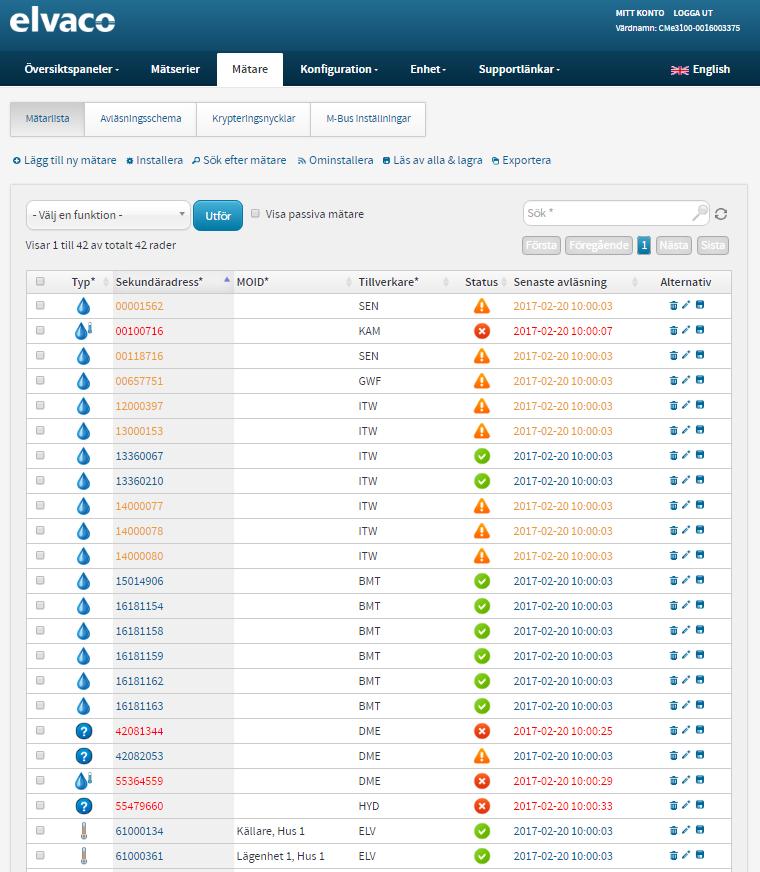760x872 pixels.
Task: Tick checkbox for meter 16181159
Action: [40, 656]
